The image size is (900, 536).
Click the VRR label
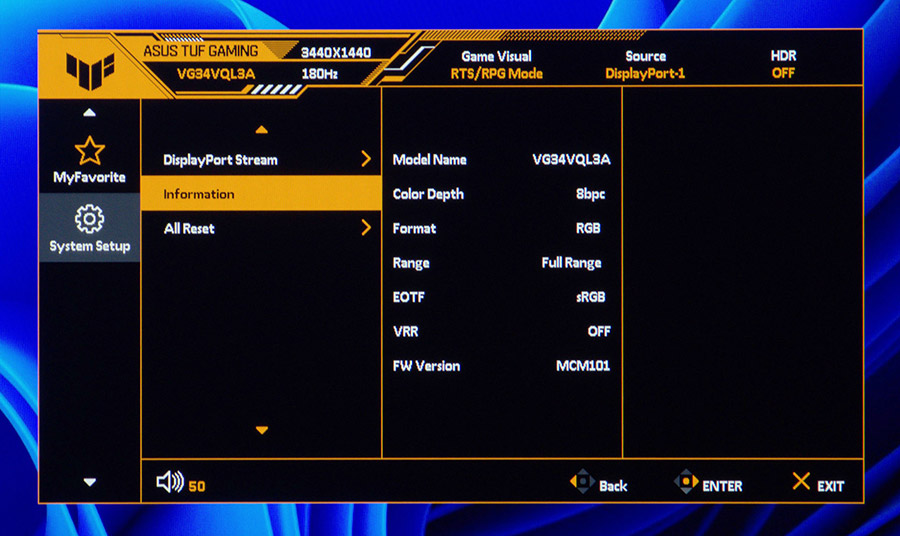(x=406, y=331)
